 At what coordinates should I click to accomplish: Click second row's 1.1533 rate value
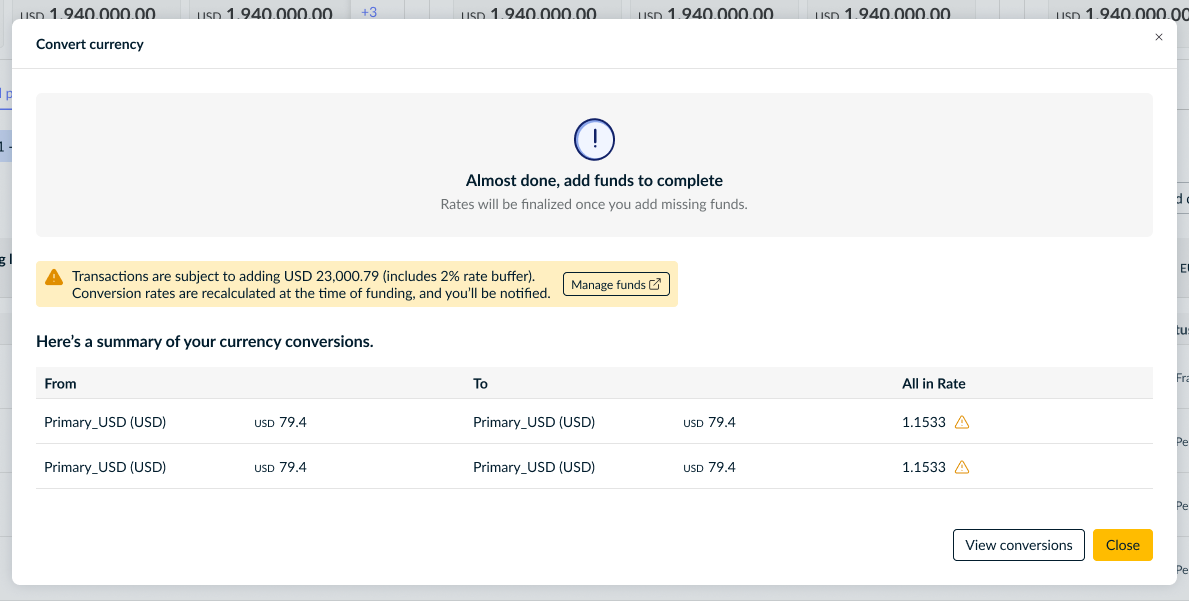(x=924, y=467)
